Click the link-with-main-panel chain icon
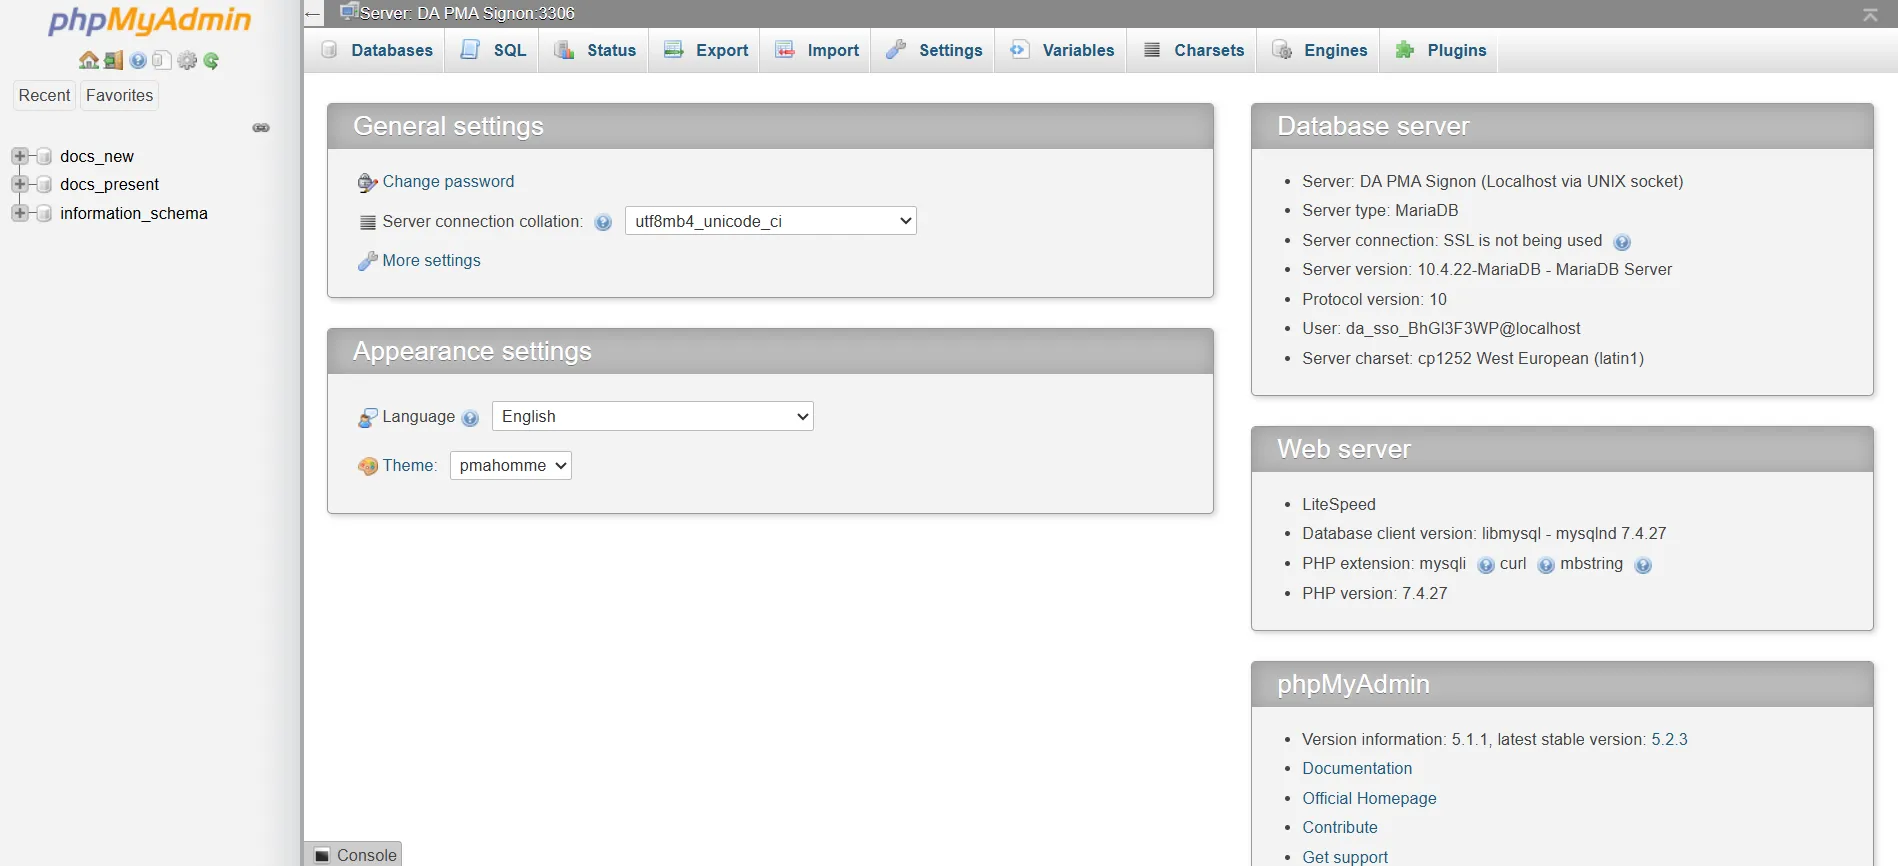Screen dimensions: 1898x866 click(x=261, y=128)
